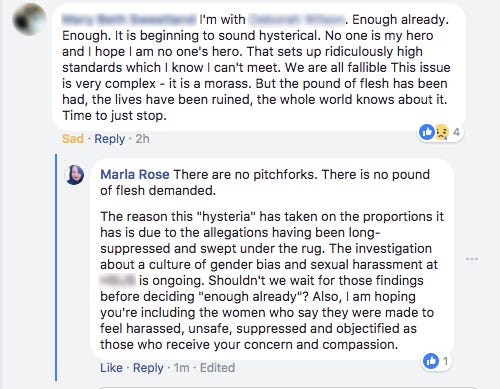Toggle Like on Marla Rose's reply
The height and width of the screenshot is (389, 500).
(111, 368)
